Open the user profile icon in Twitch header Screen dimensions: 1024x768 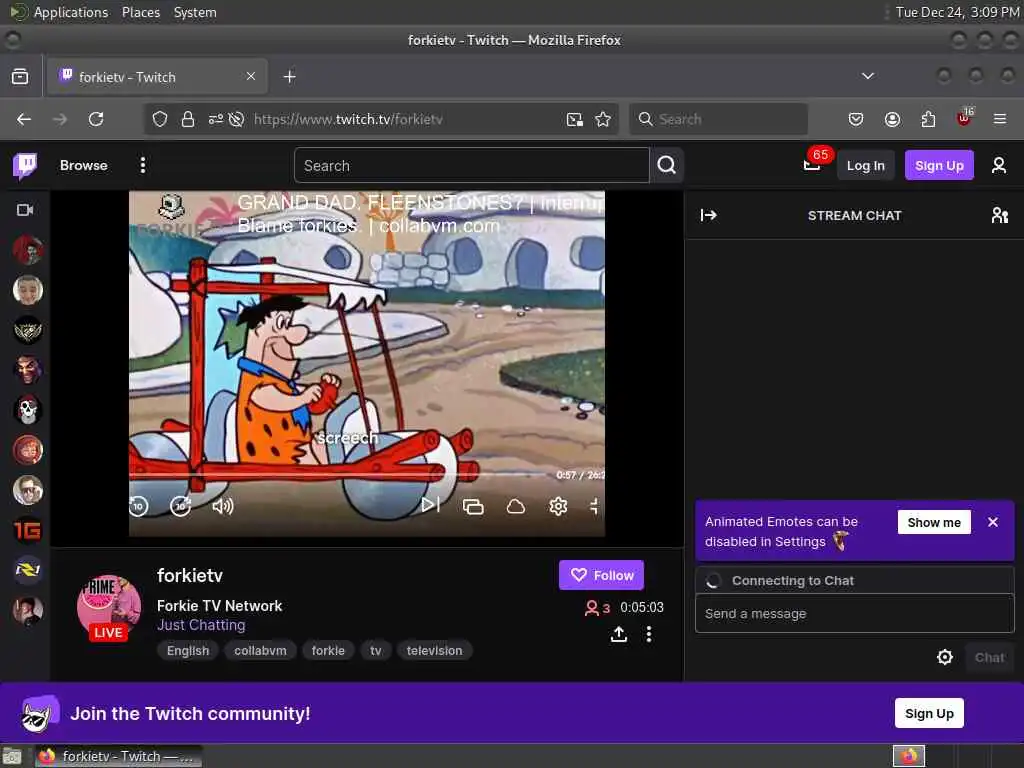point(999,165)
